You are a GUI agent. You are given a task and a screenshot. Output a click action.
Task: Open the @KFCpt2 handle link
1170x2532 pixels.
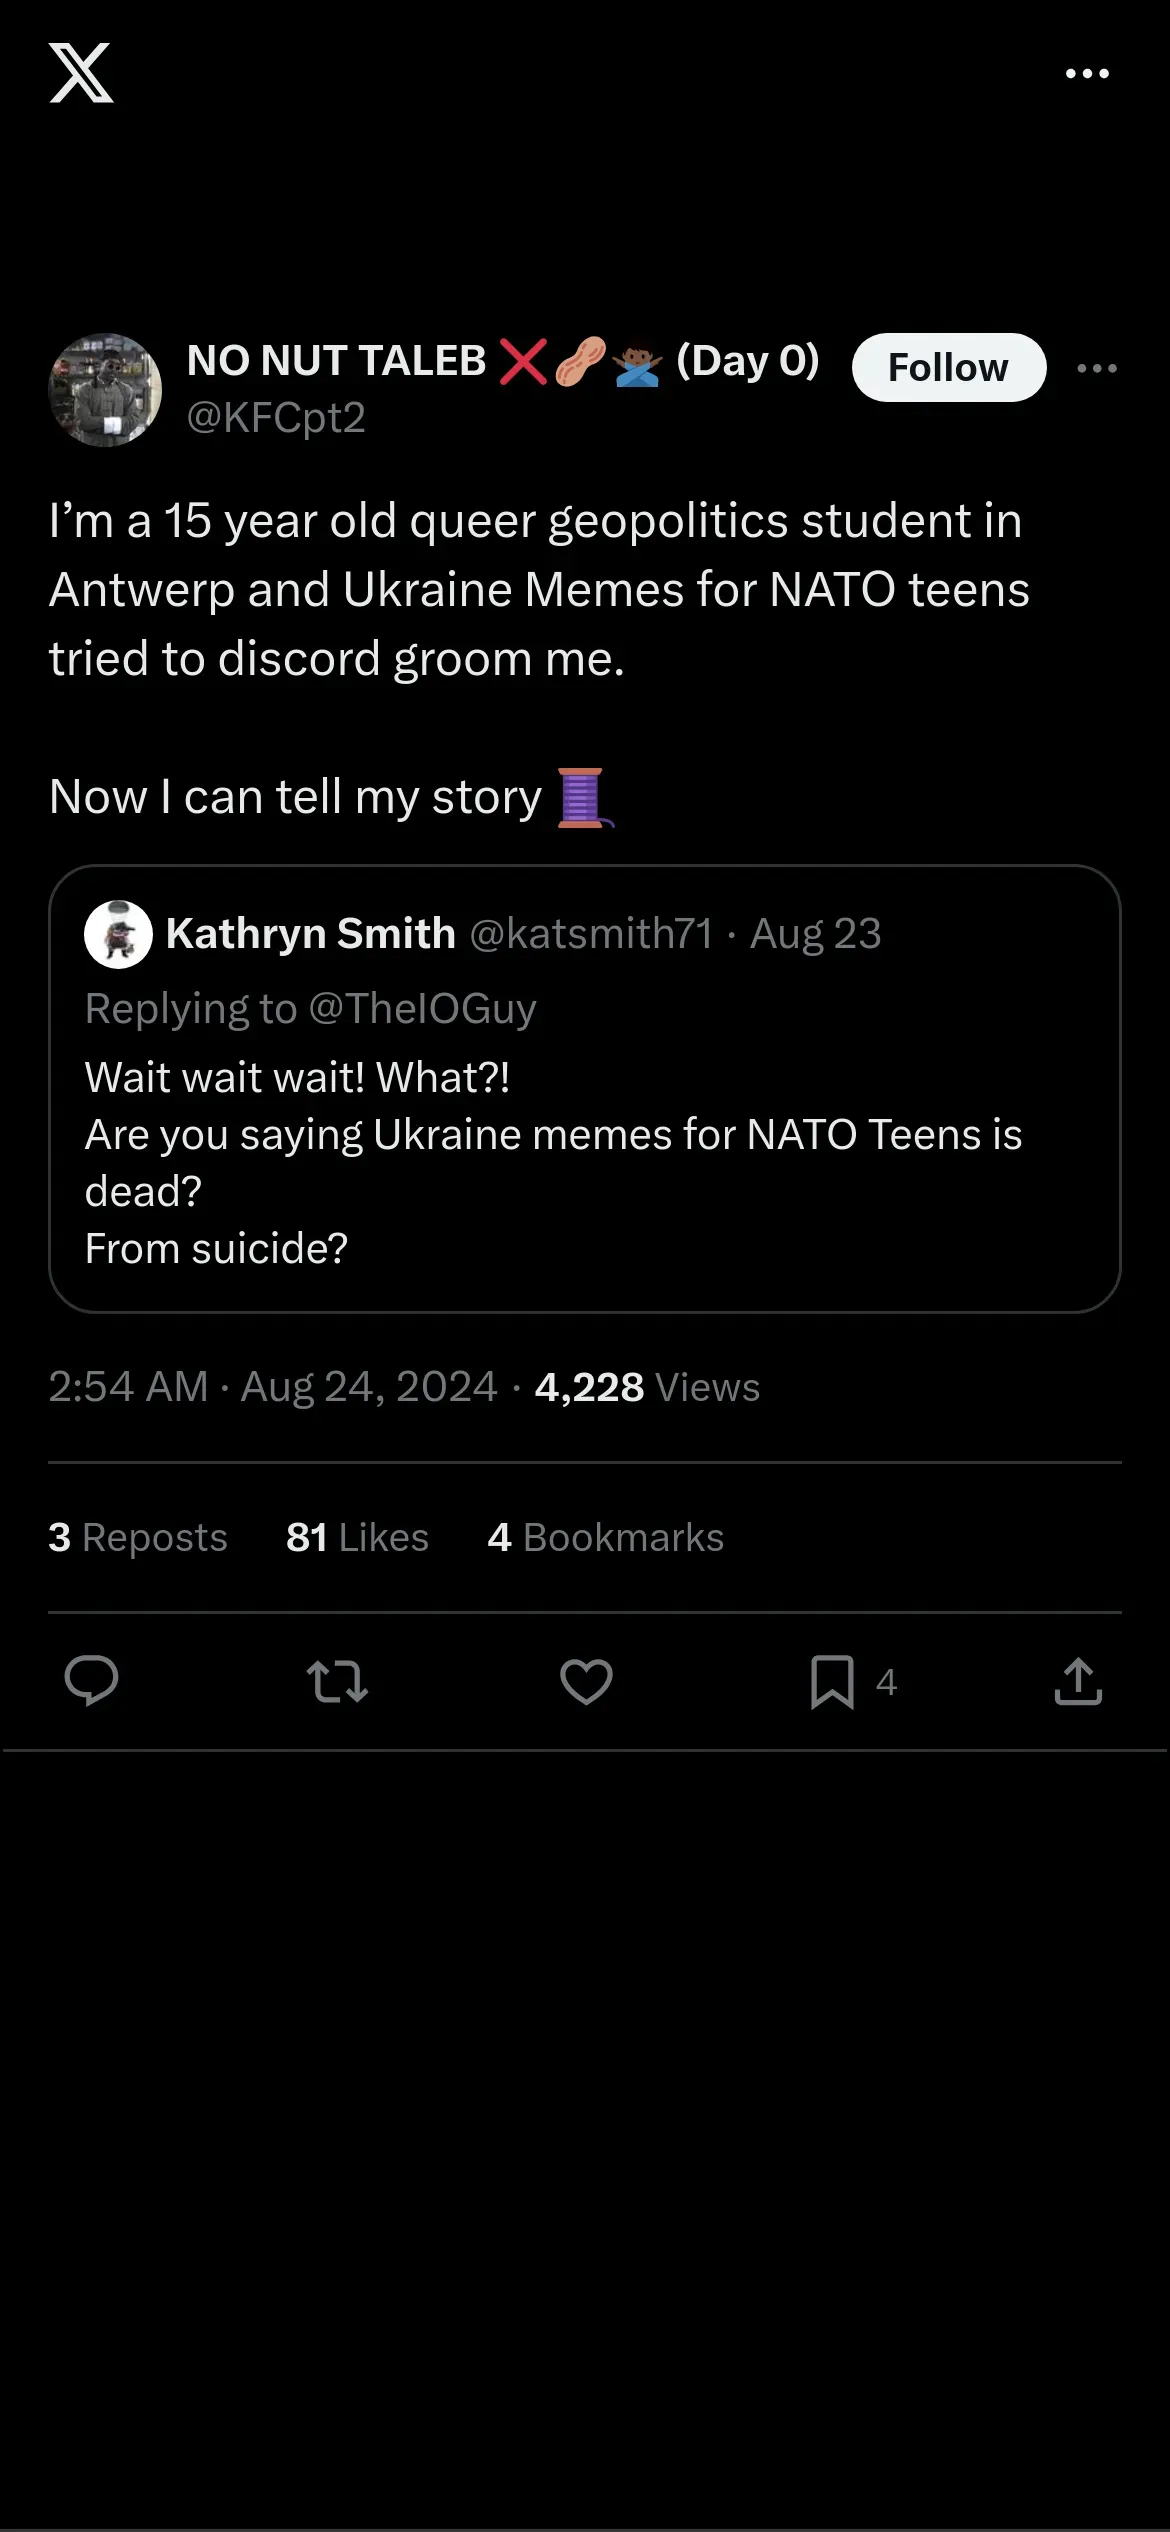click(276, 417)
